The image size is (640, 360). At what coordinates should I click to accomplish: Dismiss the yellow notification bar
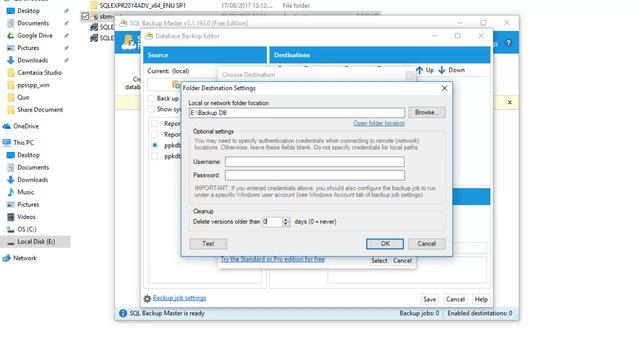click(509, 102)
